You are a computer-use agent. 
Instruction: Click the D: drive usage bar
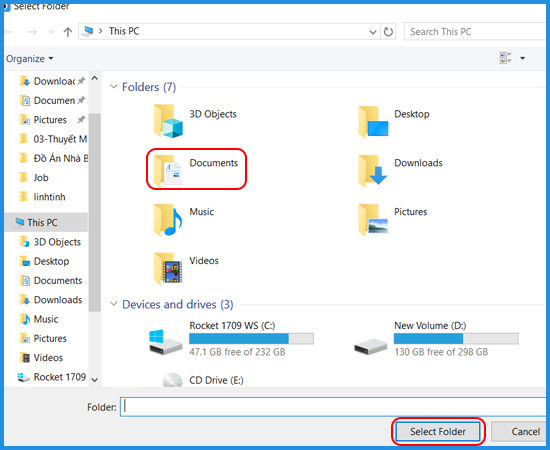point(456,338)
